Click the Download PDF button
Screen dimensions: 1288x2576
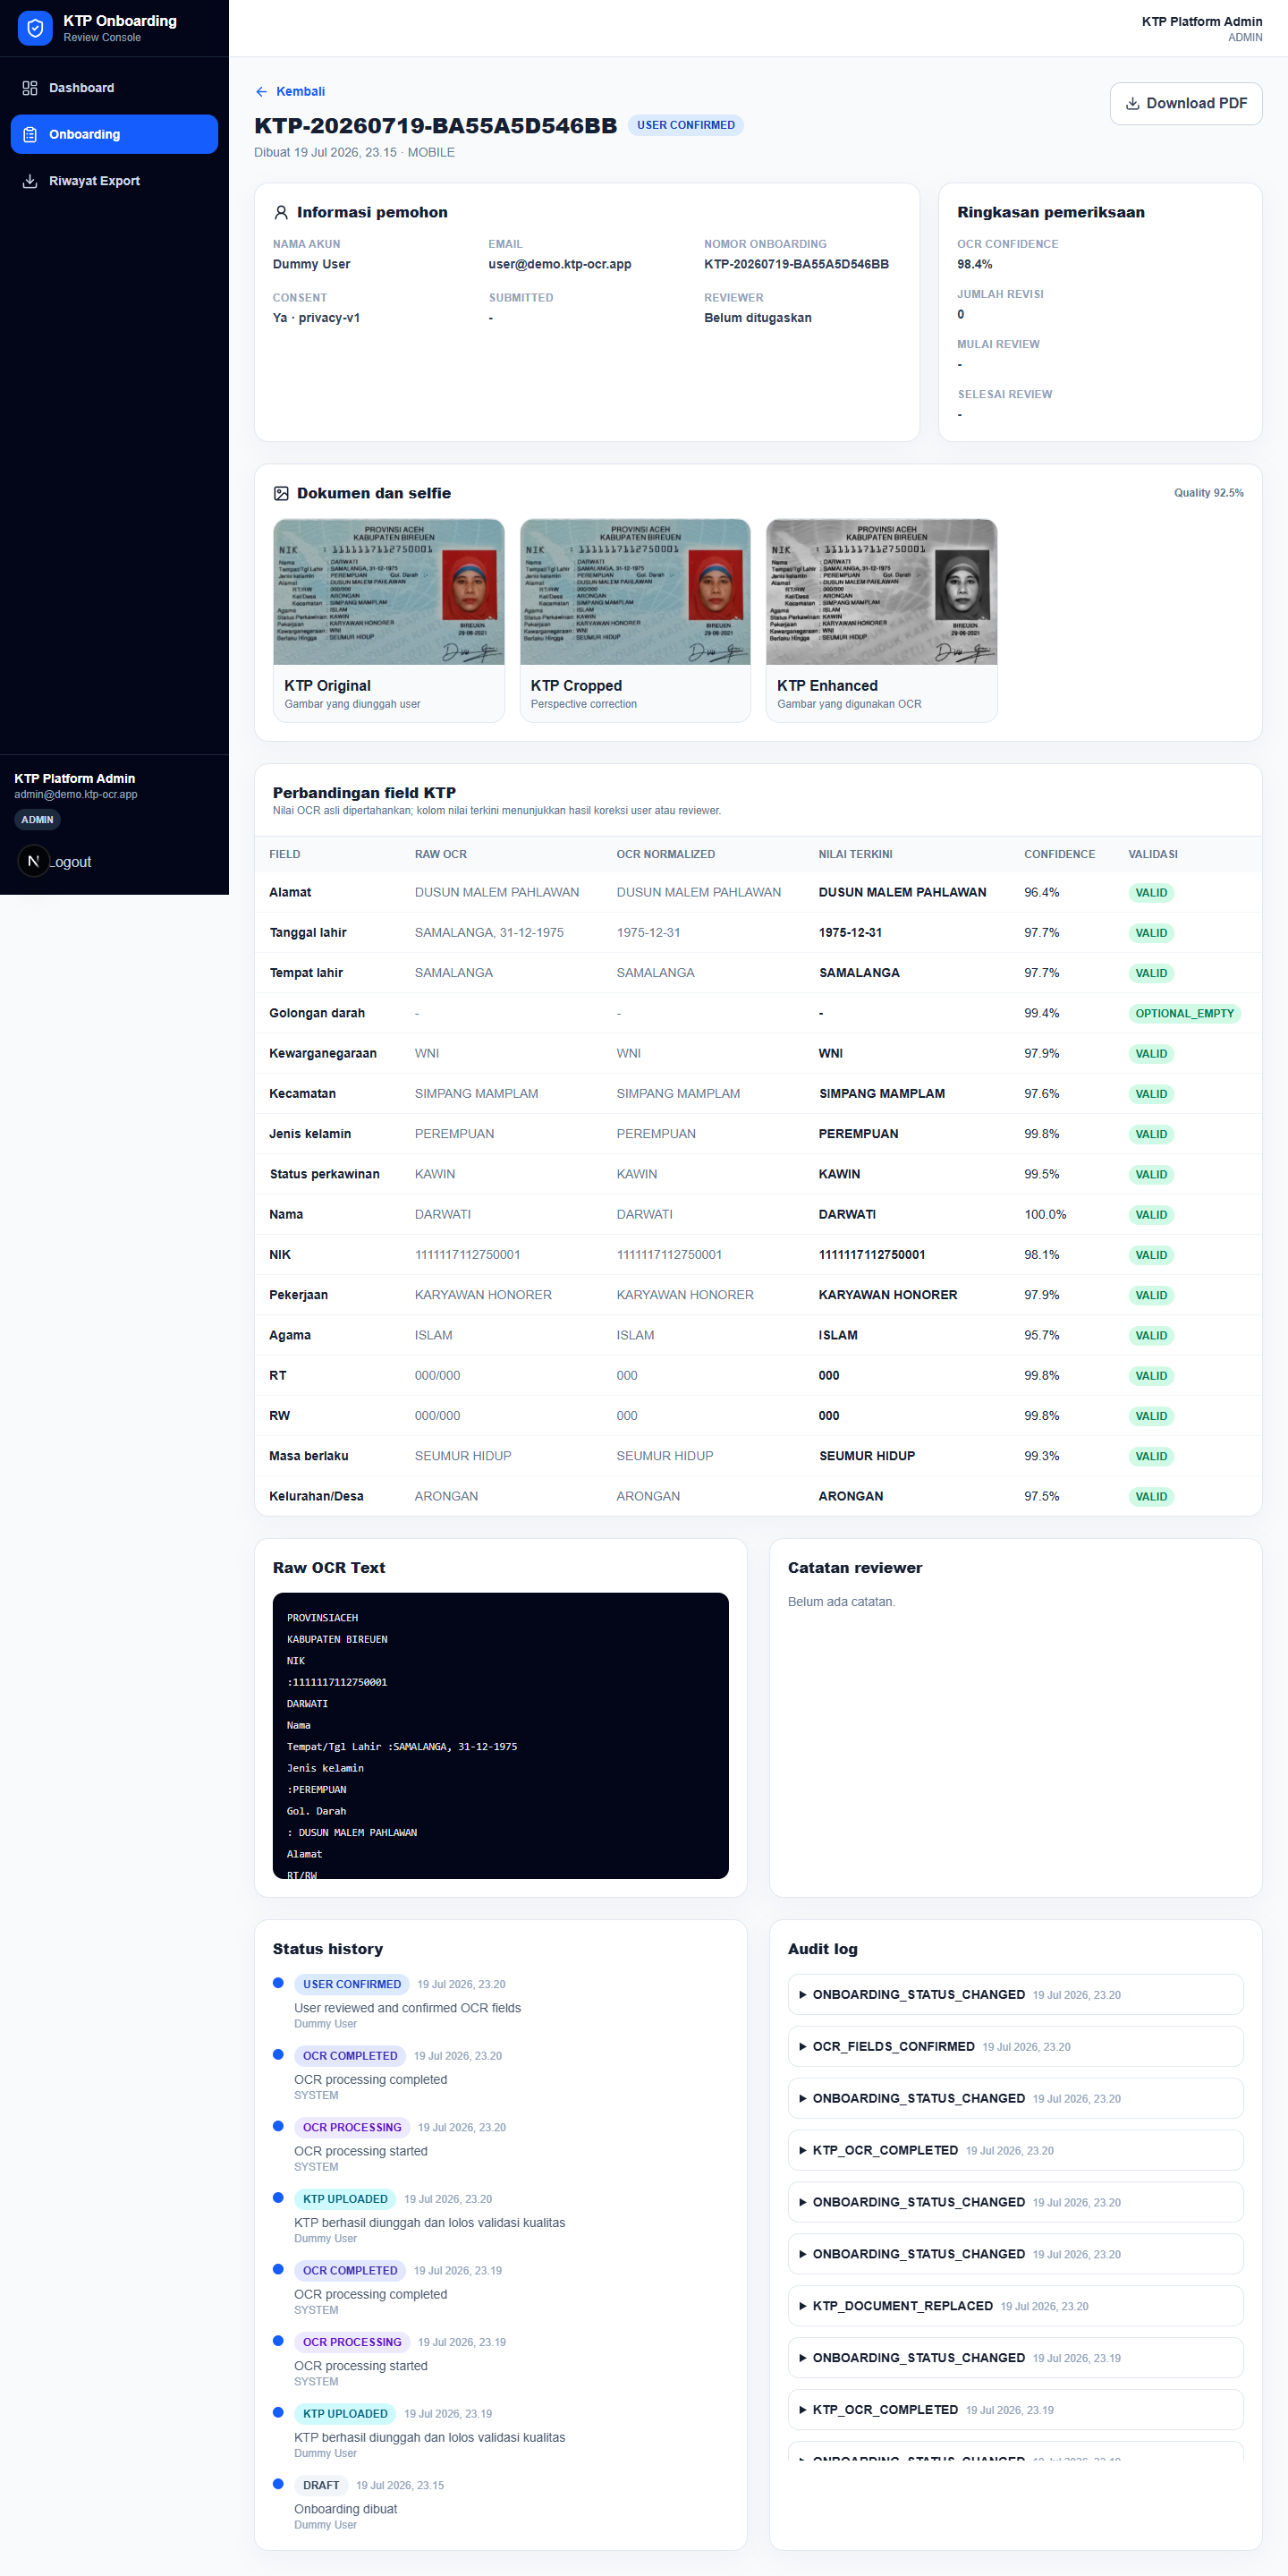tap(1186, 103)
